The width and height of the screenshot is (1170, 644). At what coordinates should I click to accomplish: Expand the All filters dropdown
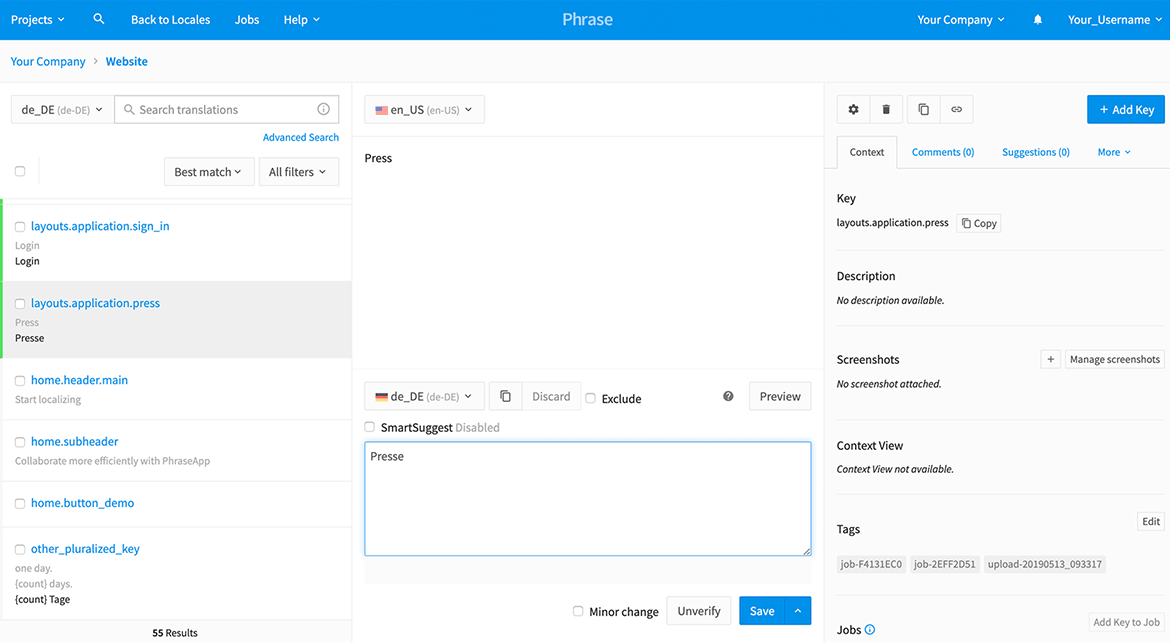(297, 172)
